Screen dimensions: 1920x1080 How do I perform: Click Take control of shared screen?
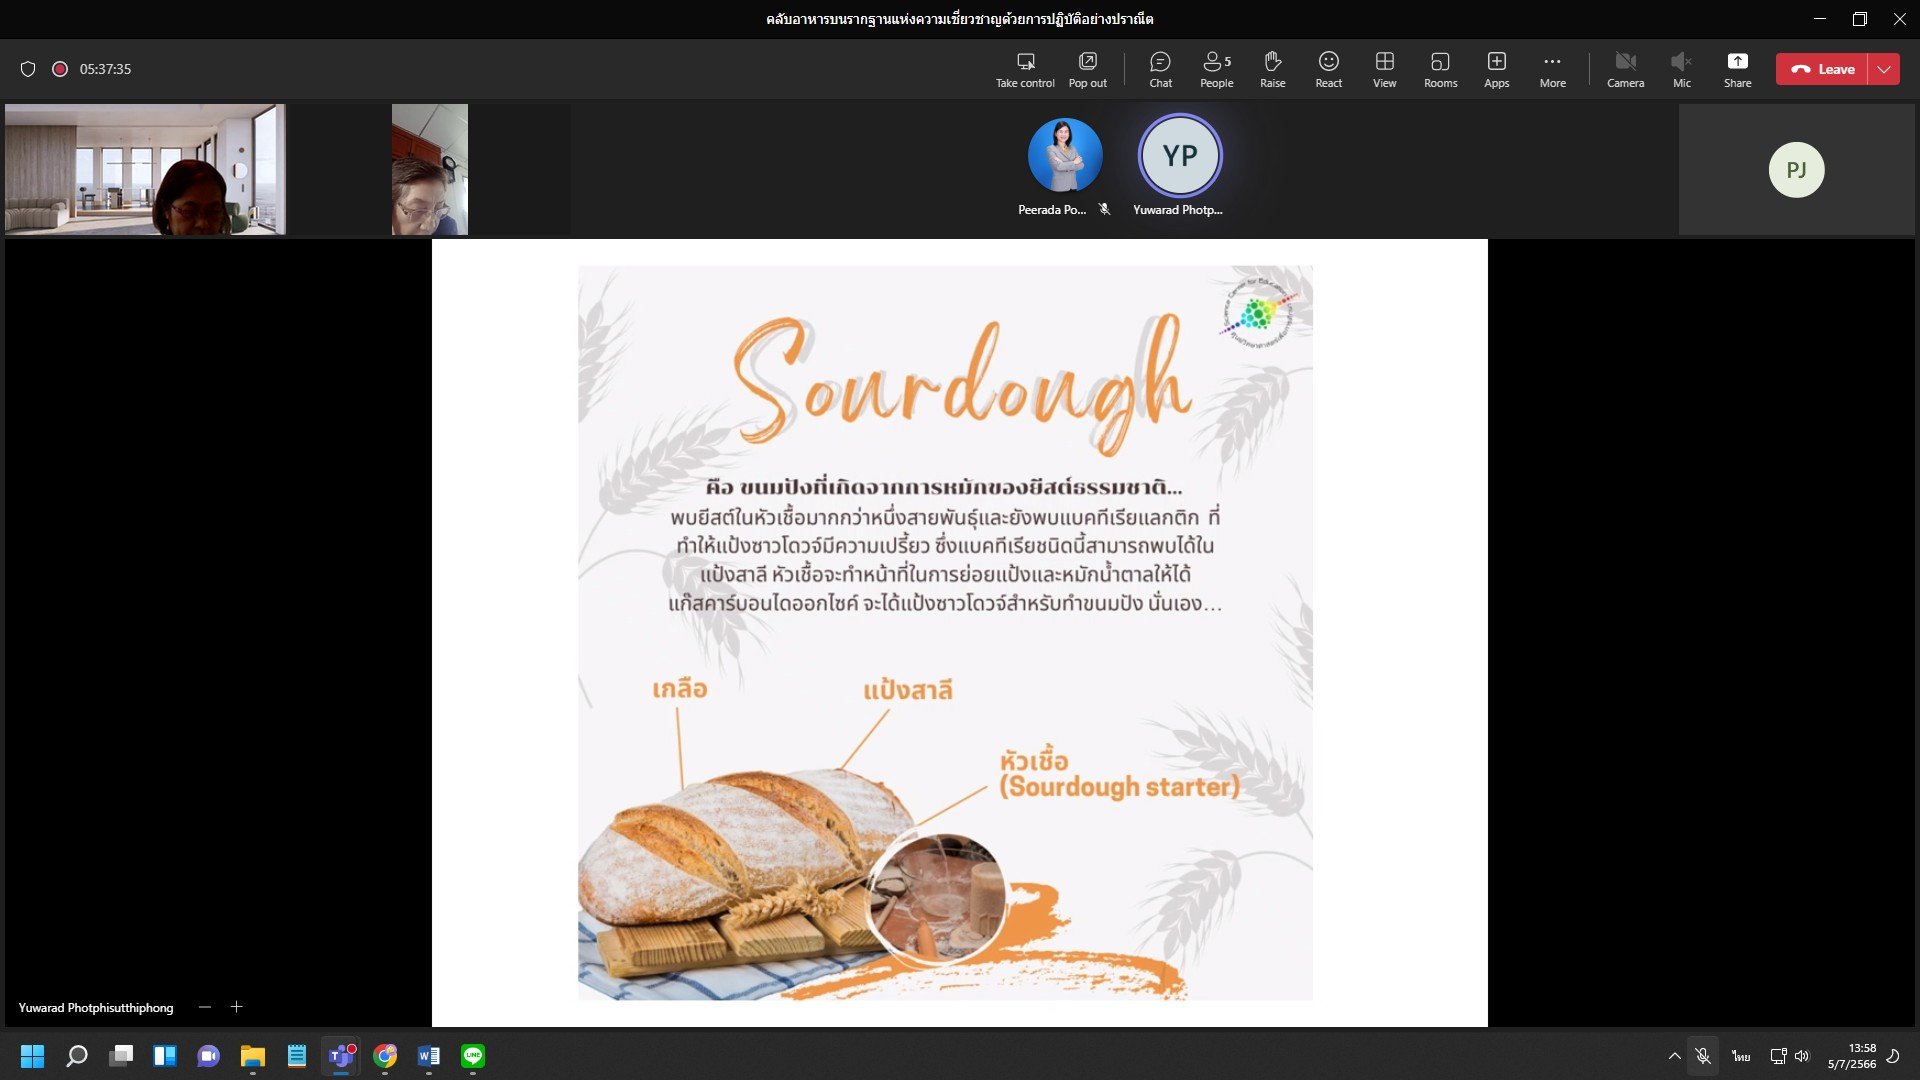[x=1025, y=69]
